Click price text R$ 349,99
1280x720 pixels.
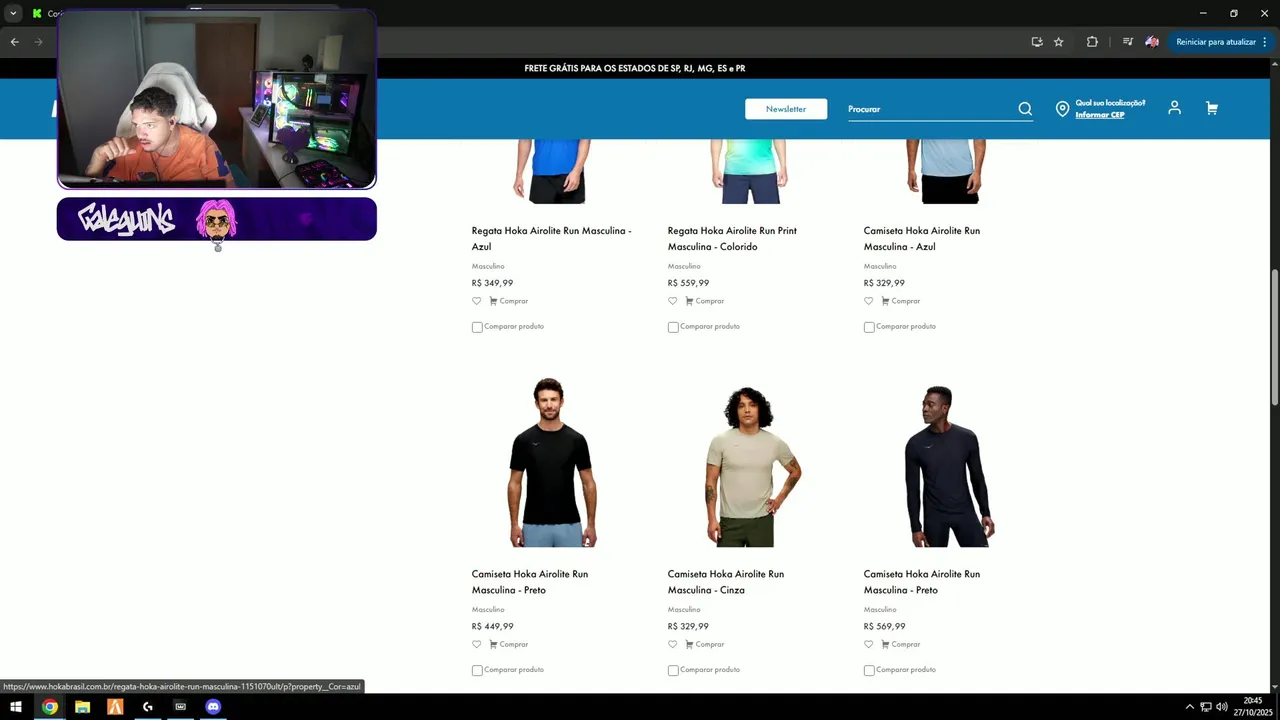click(492, 283)
